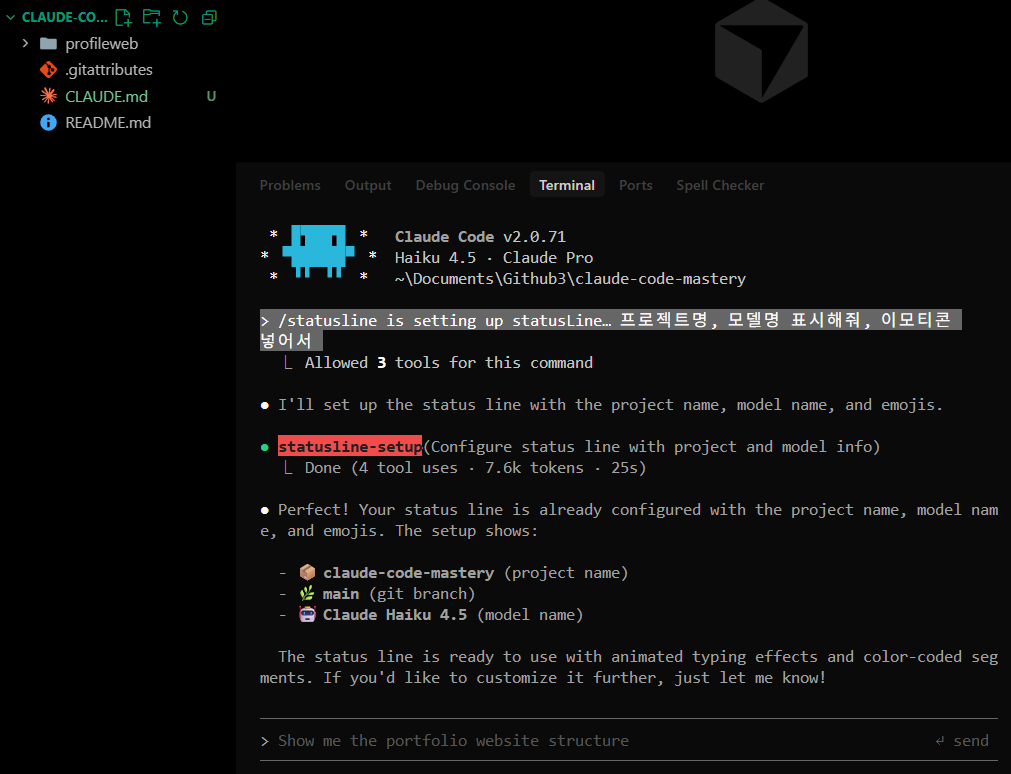Click the send hint in prompt box

click(962, 740)
